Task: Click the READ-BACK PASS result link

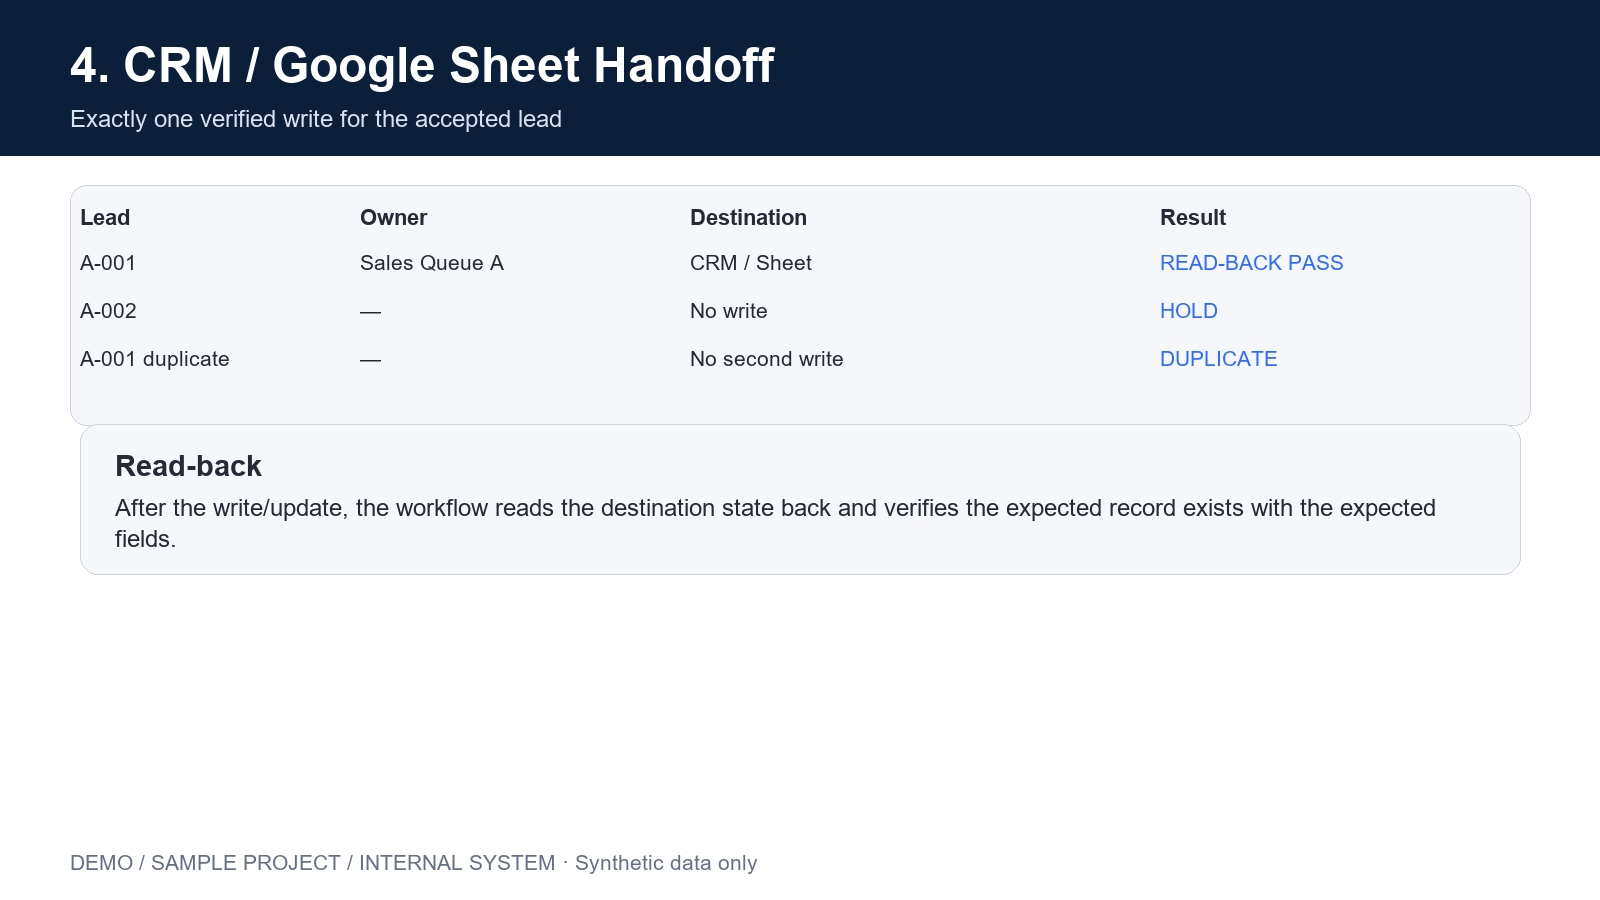Action: [x=1251, y=263]
